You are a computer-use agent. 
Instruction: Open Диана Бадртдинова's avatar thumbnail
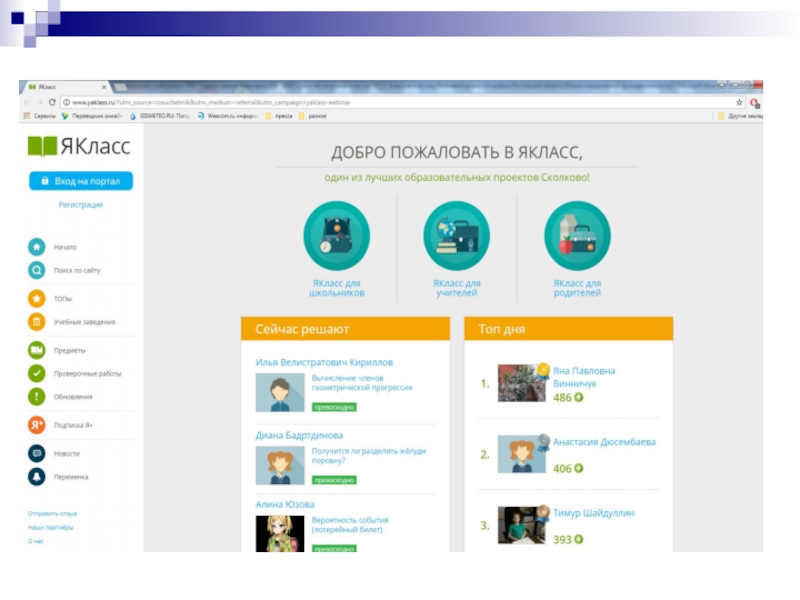click(x=280, y=465)
